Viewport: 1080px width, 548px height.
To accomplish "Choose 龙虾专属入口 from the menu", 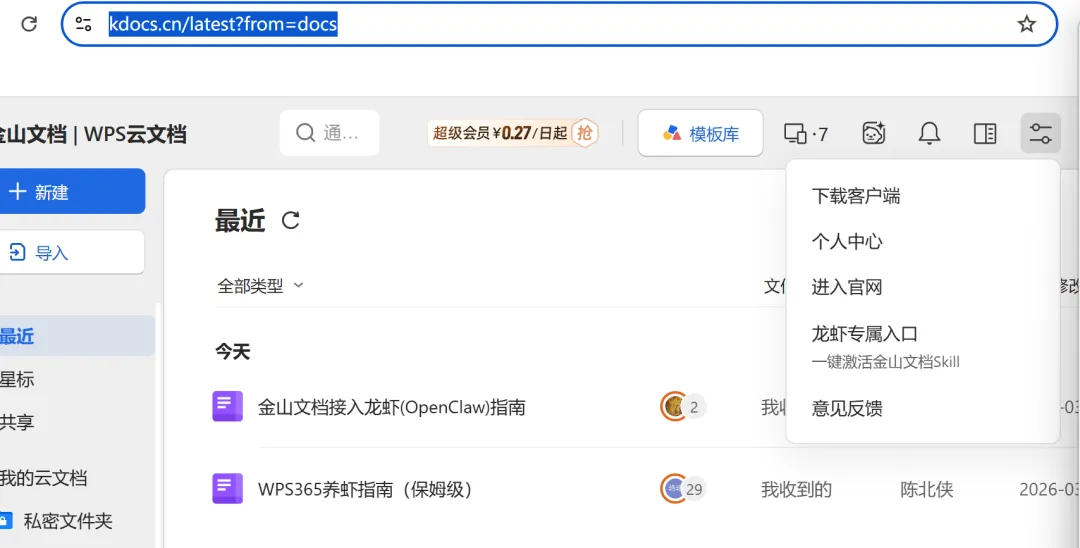I will click(x=864, y=335).
